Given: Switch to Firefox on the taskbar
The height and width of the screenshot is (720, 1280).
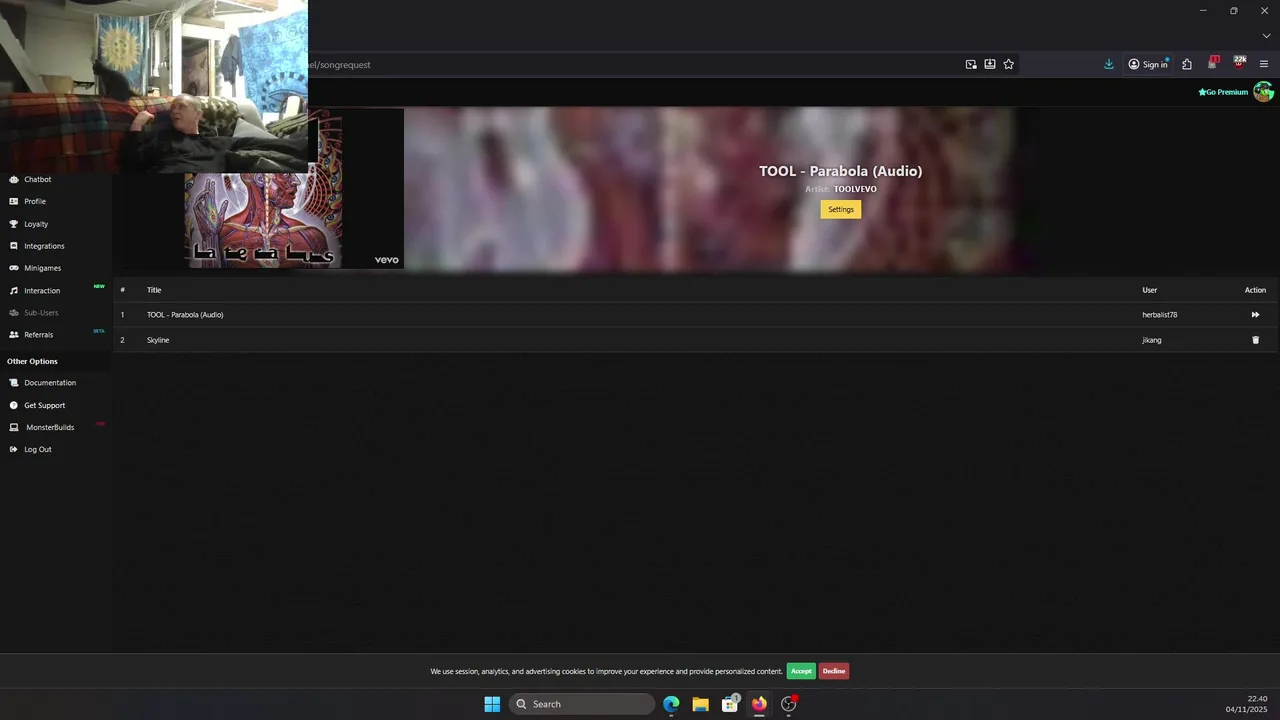Looking at the screenshot, I should click(x=759, y=704).
